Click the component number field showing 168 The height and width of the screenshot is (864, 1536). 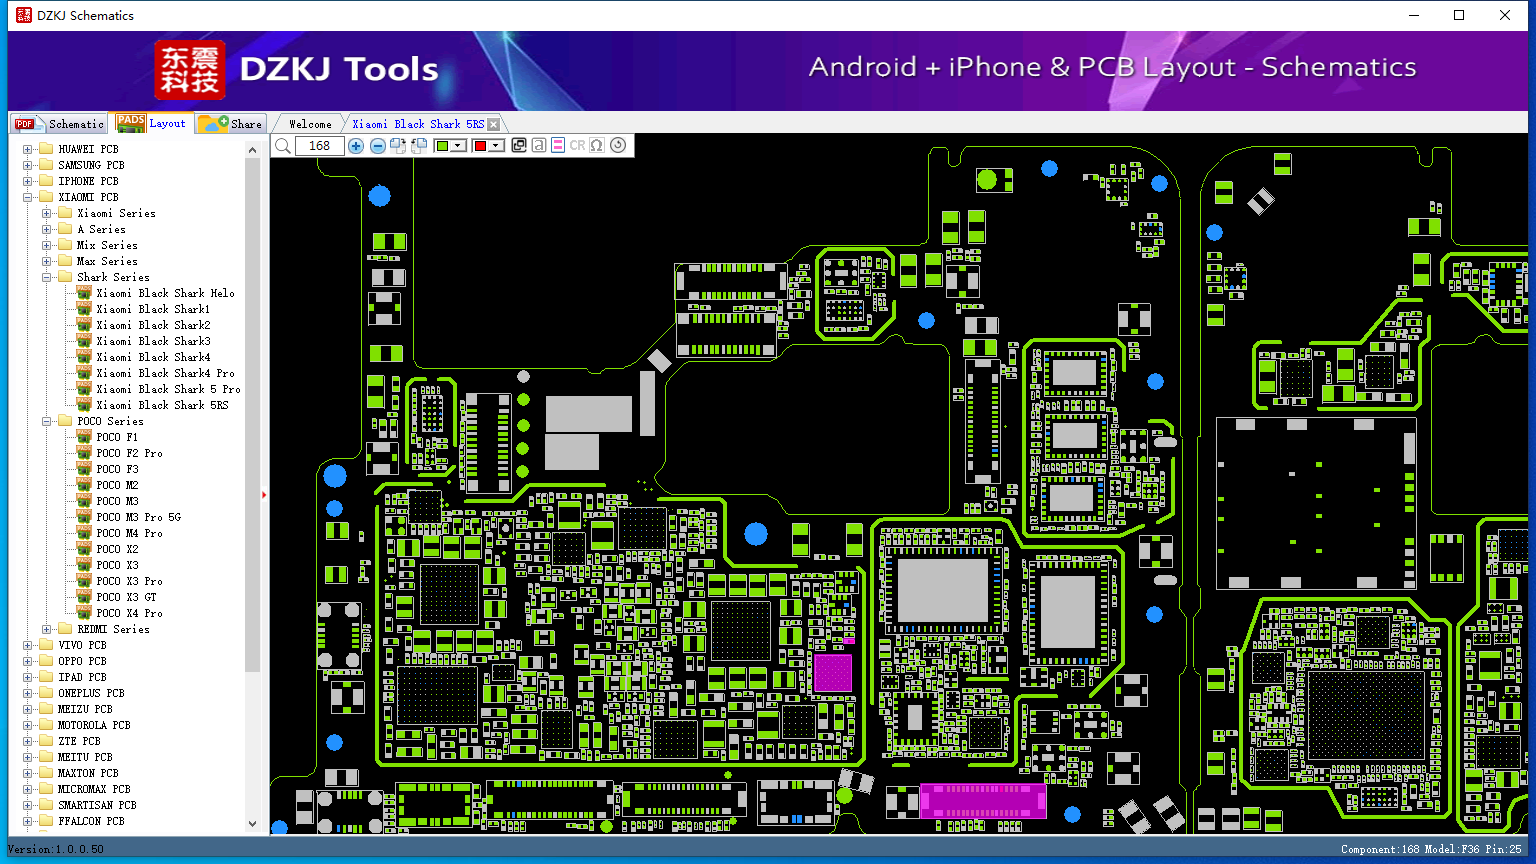click(320, 146)
